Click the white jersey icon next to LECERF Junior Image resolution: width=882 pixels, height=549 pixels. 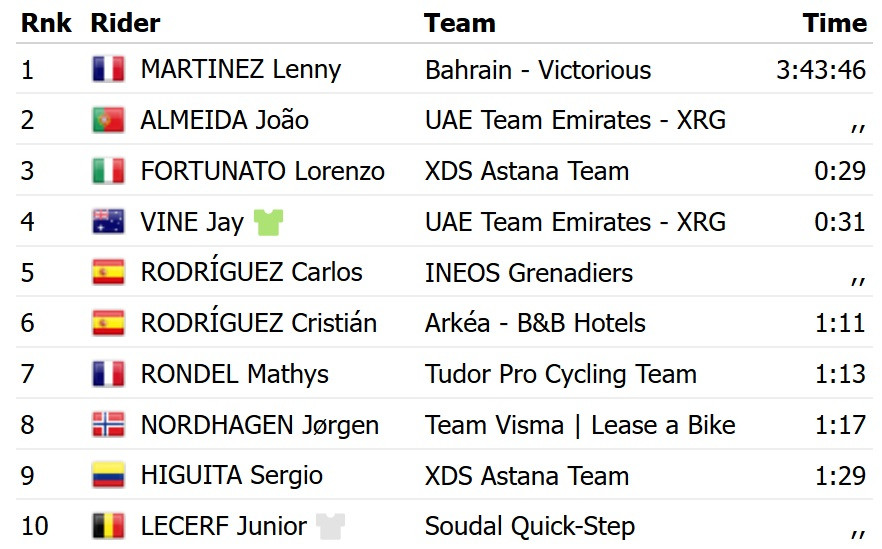point(330,526)
